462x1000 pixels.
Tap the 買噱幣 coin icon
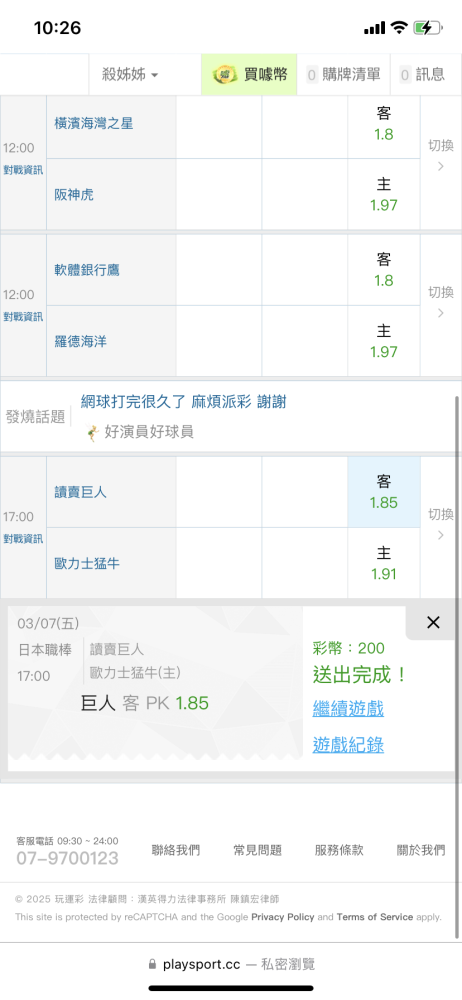tap(225, 75)
